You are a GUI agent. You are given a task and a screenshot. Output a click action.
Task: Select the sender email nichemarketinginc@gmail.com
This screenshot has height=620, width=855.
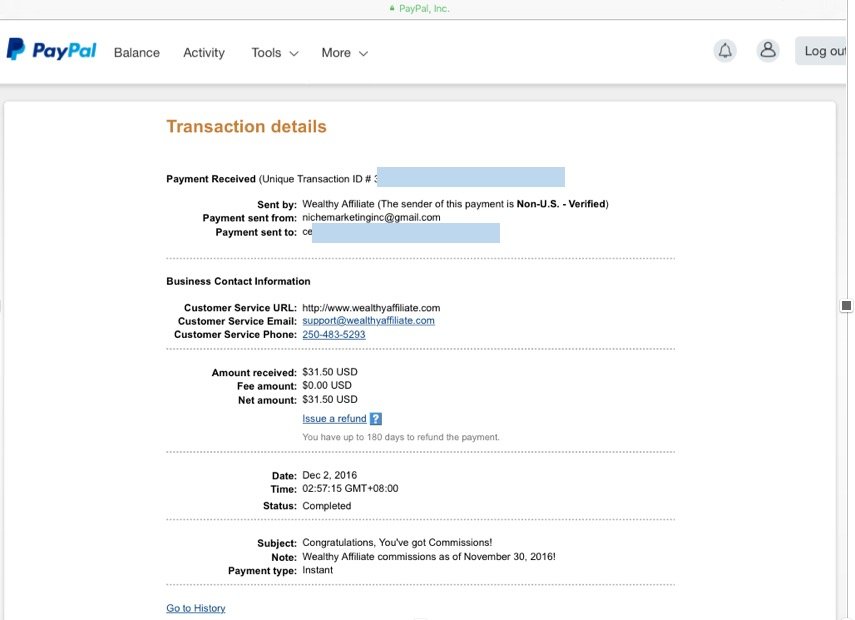(371, 217)
